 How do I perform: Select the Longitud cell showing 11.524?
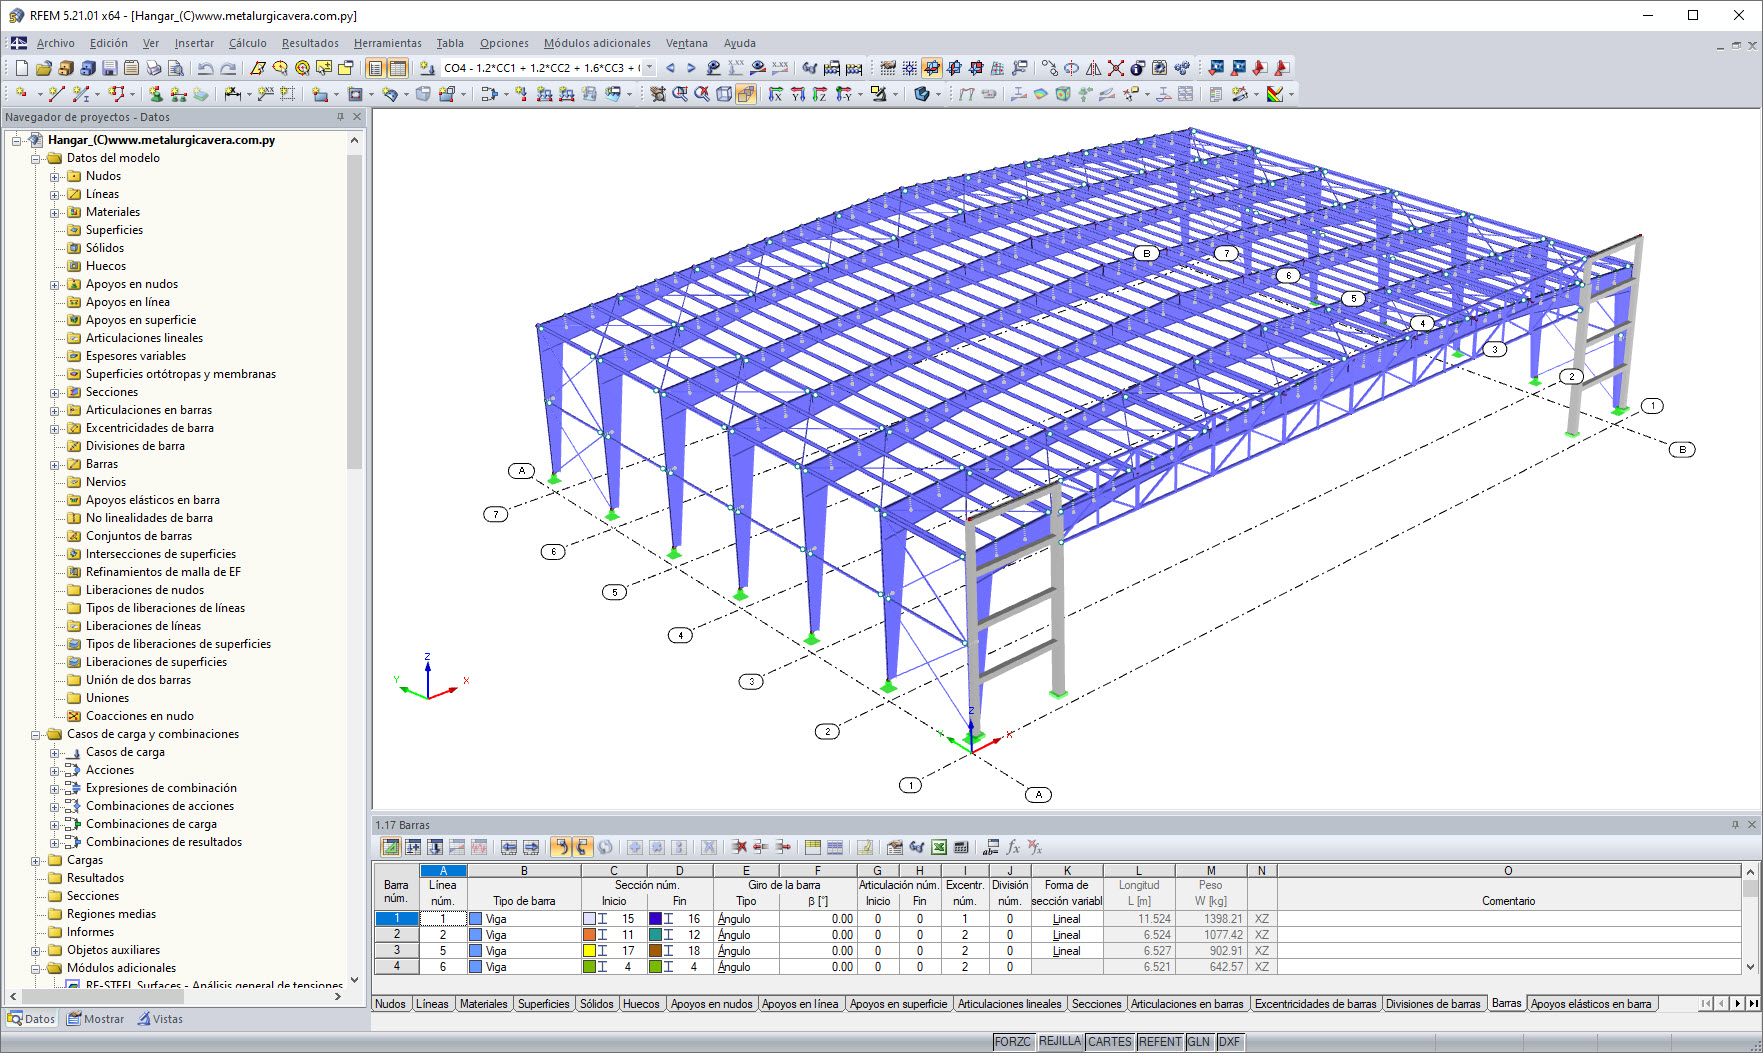[1139, 919]
